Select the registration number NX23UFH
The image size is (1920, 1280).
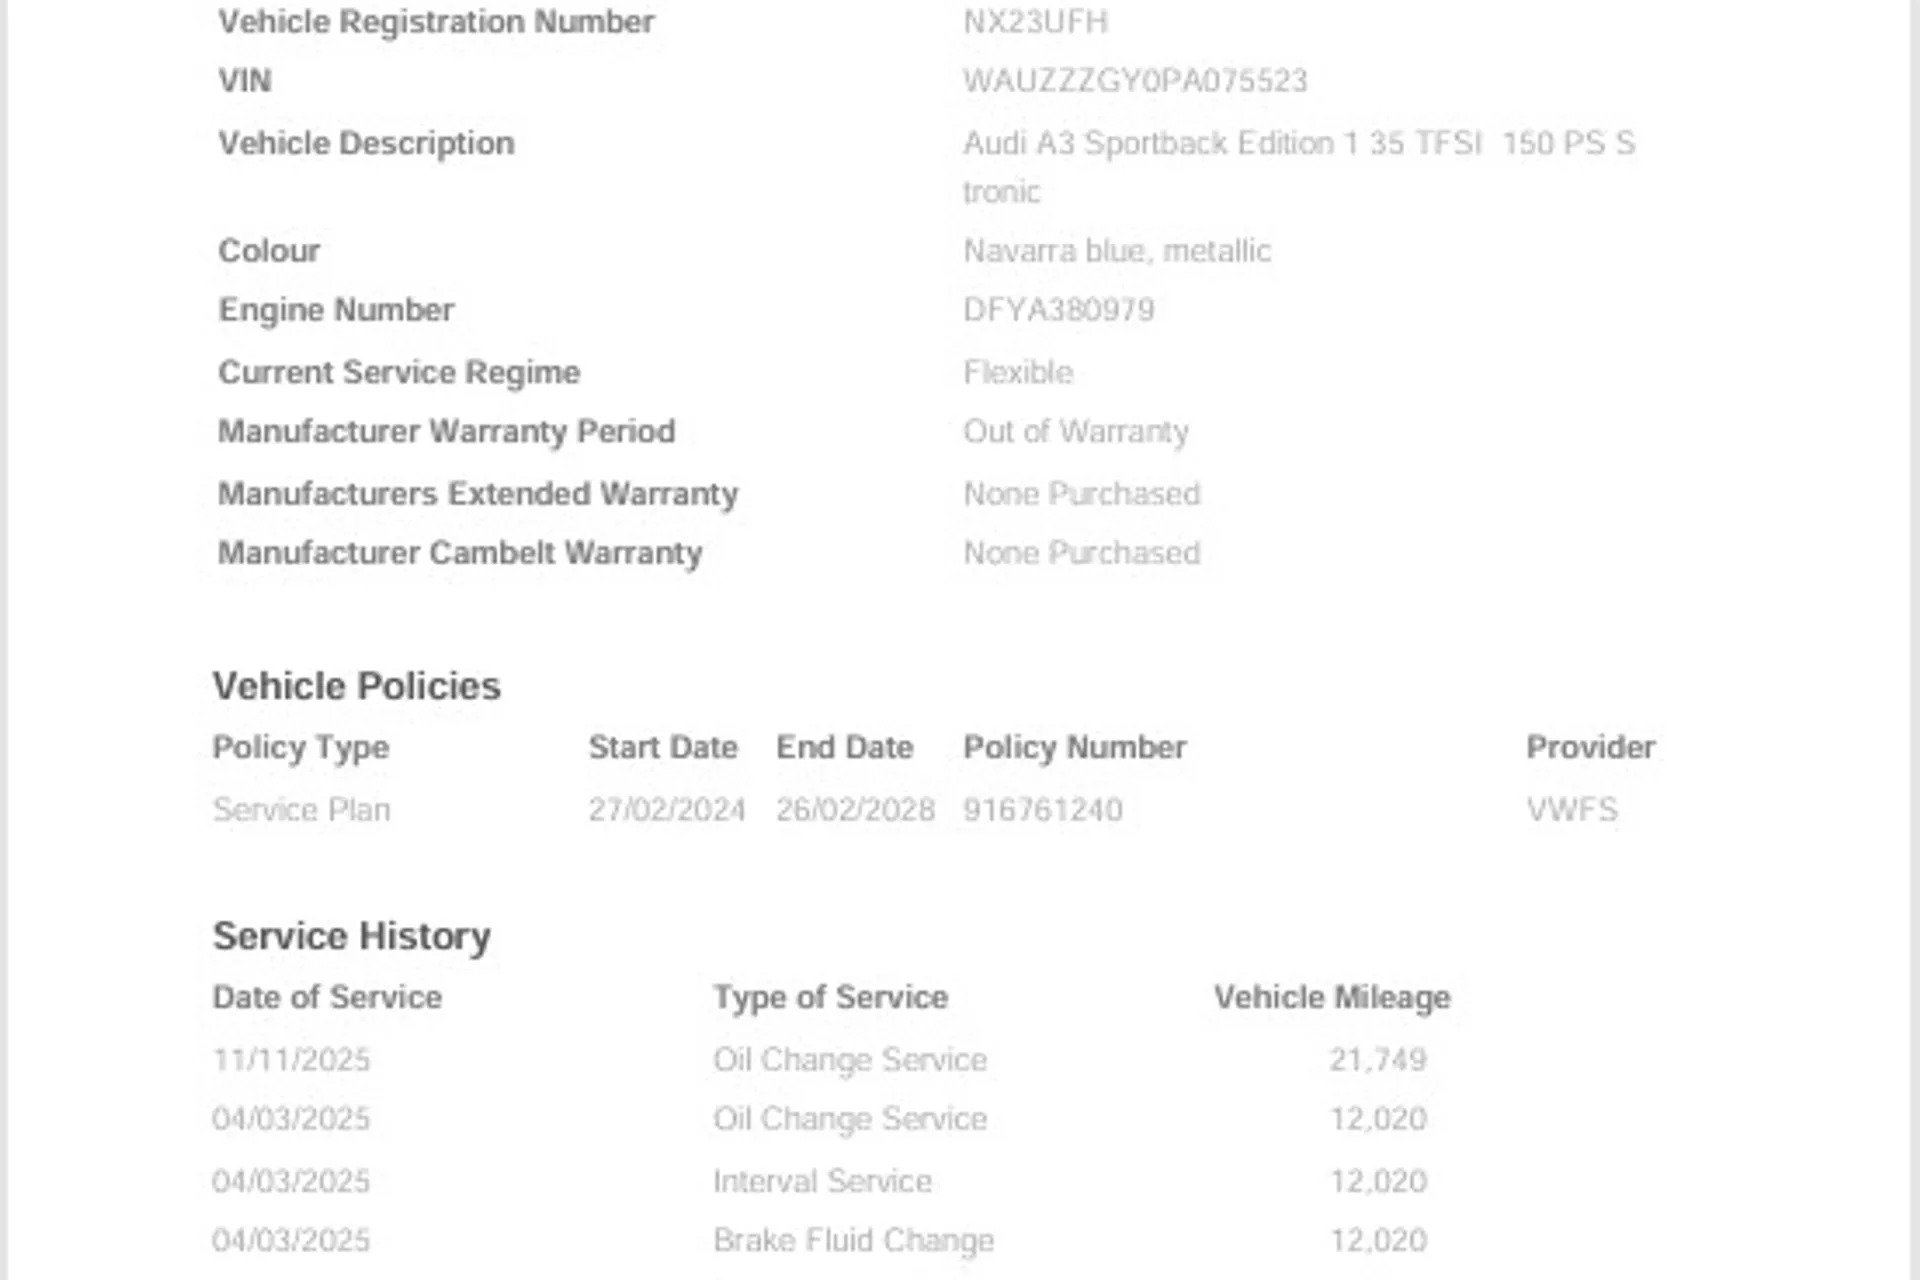pyautogui.click(x=1035, y=22)
